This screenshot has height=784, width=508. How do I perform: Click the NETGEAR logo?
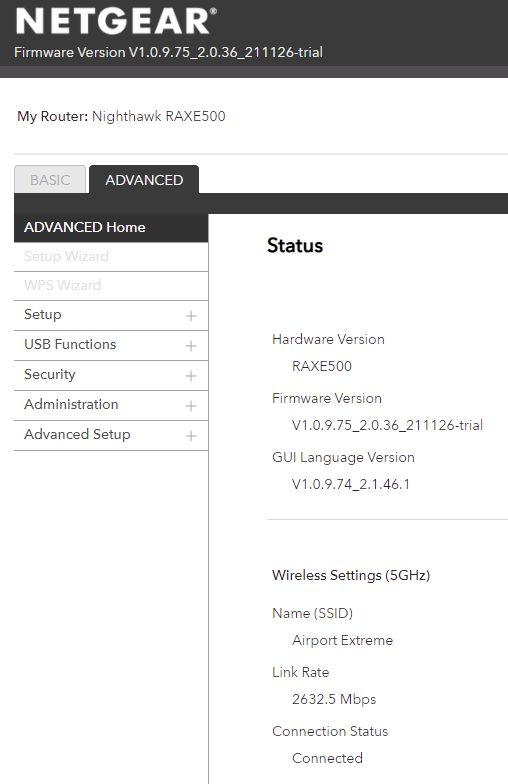(x=116, y=22)
